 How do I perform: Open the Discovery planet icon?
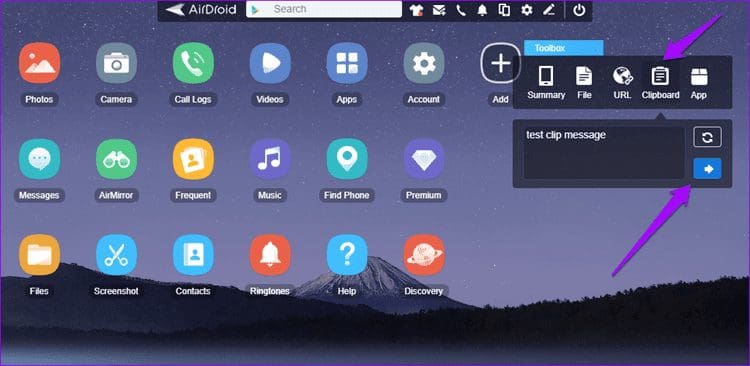point(424,255)
